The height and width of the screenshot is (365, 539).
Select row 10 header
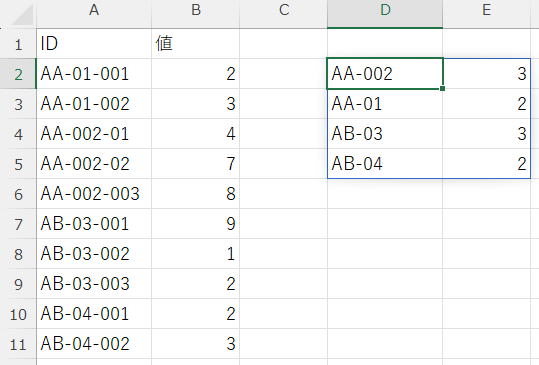click(18, 313)
